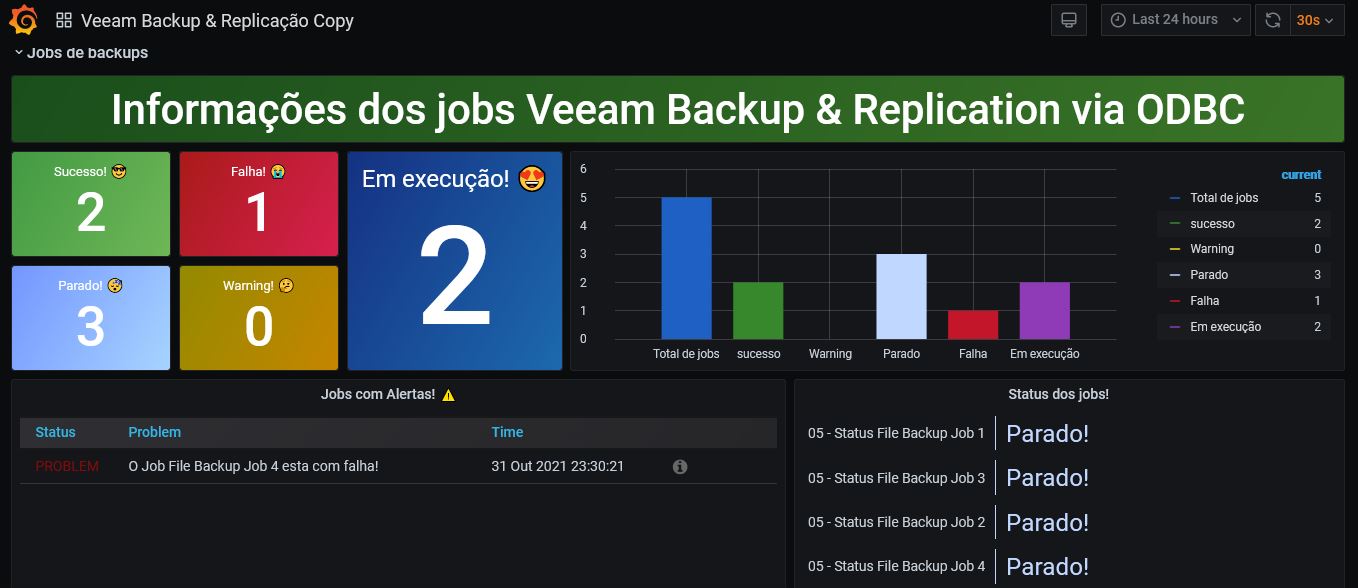Click the Veeam Backup dashboard title

click(217, 20)
